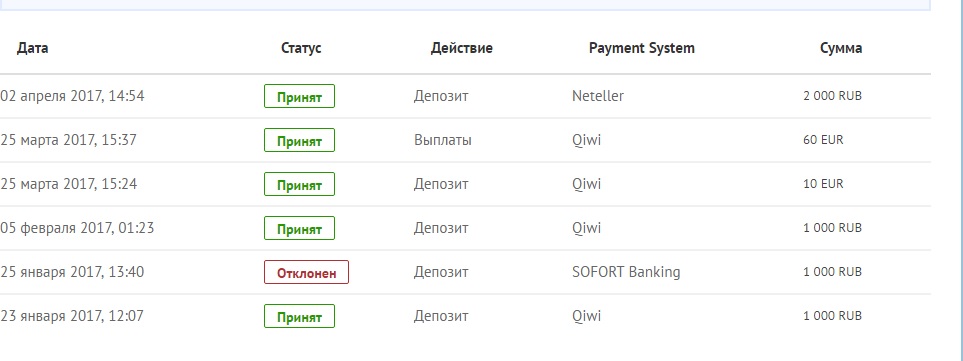Click the Сумма column header
Screen dimensions: 963x361
point(841,48)
